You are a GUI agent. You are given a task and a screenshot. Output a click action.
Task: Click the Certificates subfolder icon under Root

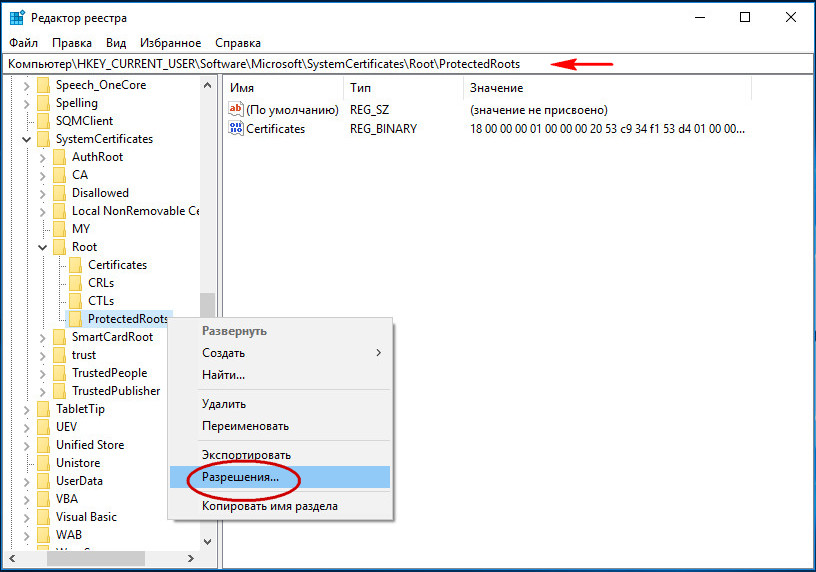76,265
